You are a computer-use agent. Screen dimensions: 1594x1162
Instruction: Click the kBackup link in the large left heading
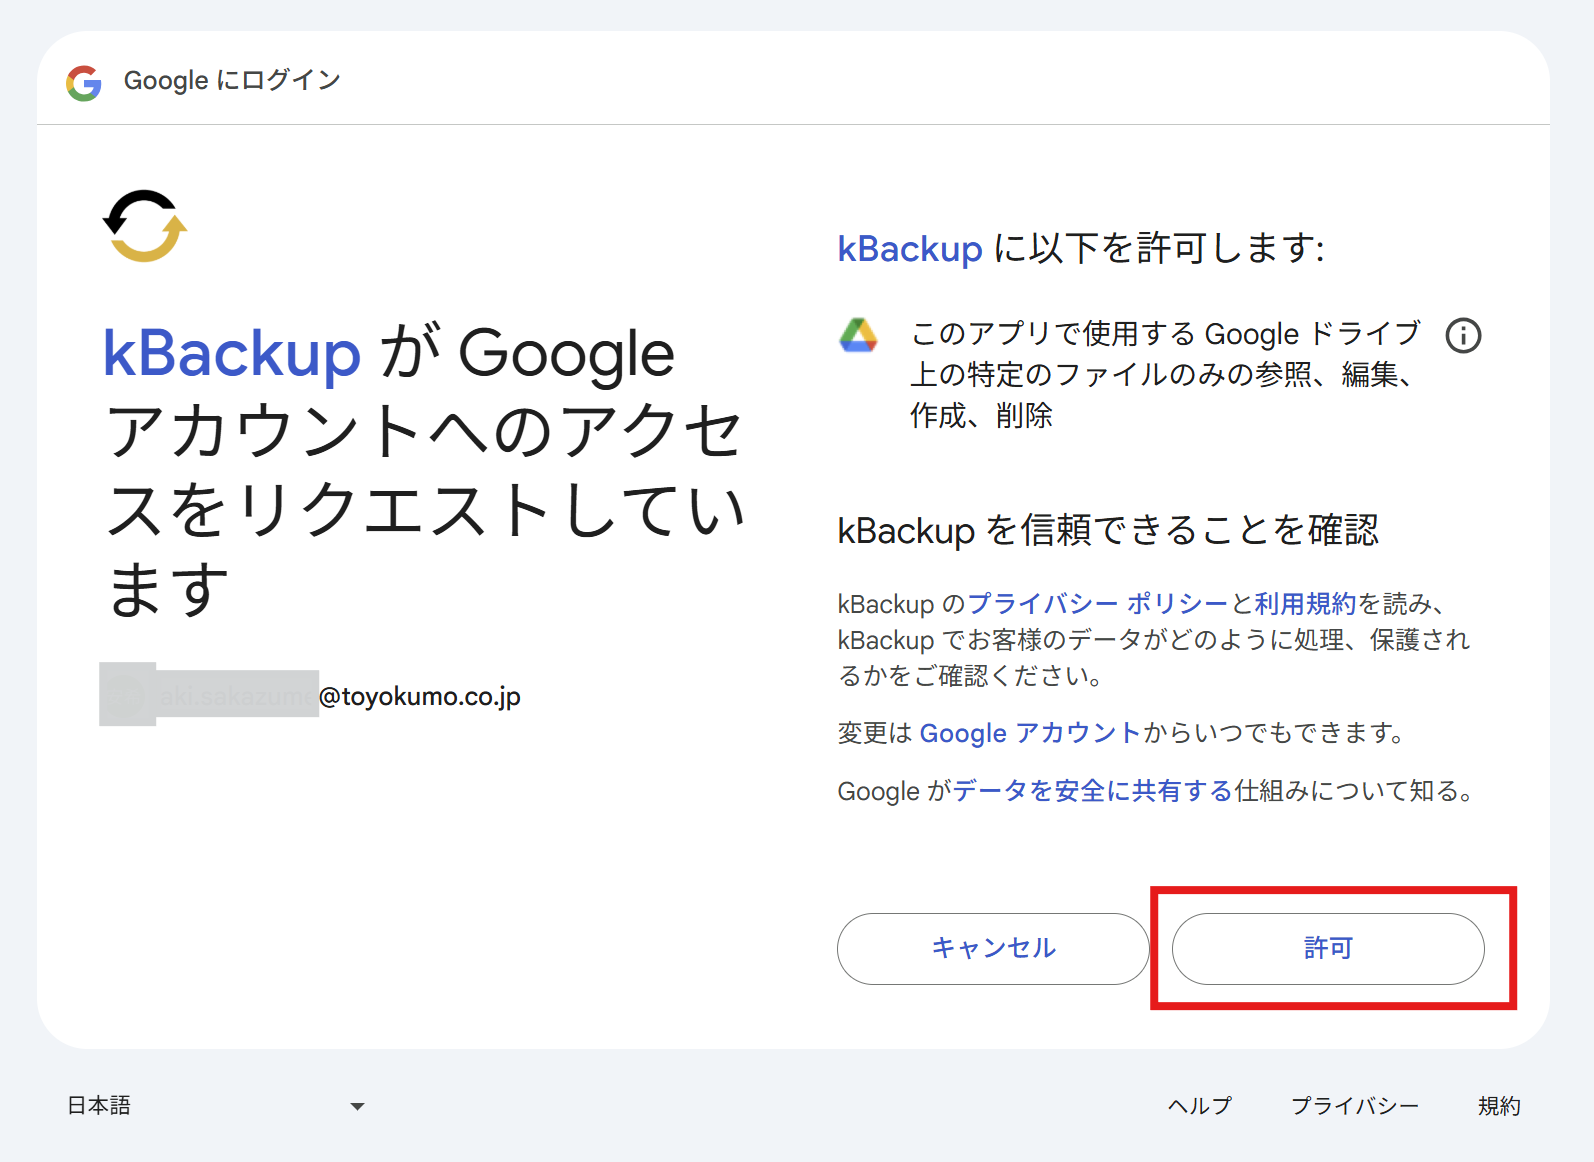pyautogui.click(x=231, y=354)
